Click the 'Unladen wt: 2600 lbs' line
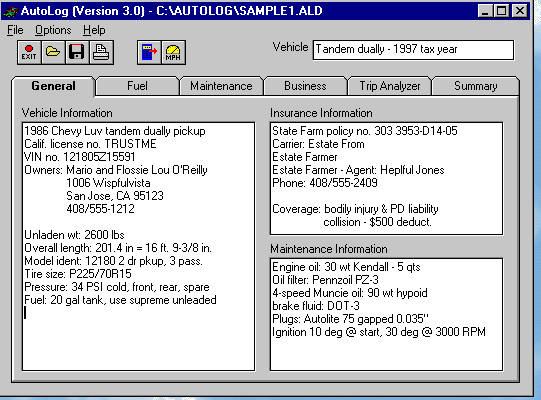This screenshot has height=400, width=541. pyautogui.click(x=74, y=235)
